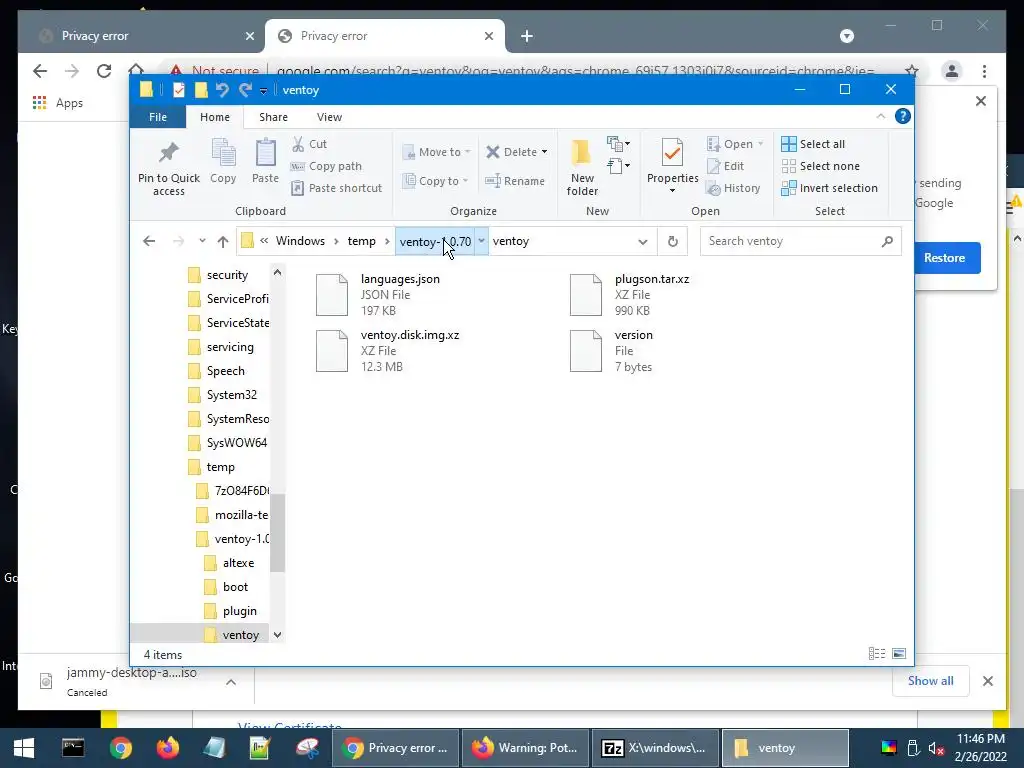
Task: Click the Cut command
Action: pos(309,144)
